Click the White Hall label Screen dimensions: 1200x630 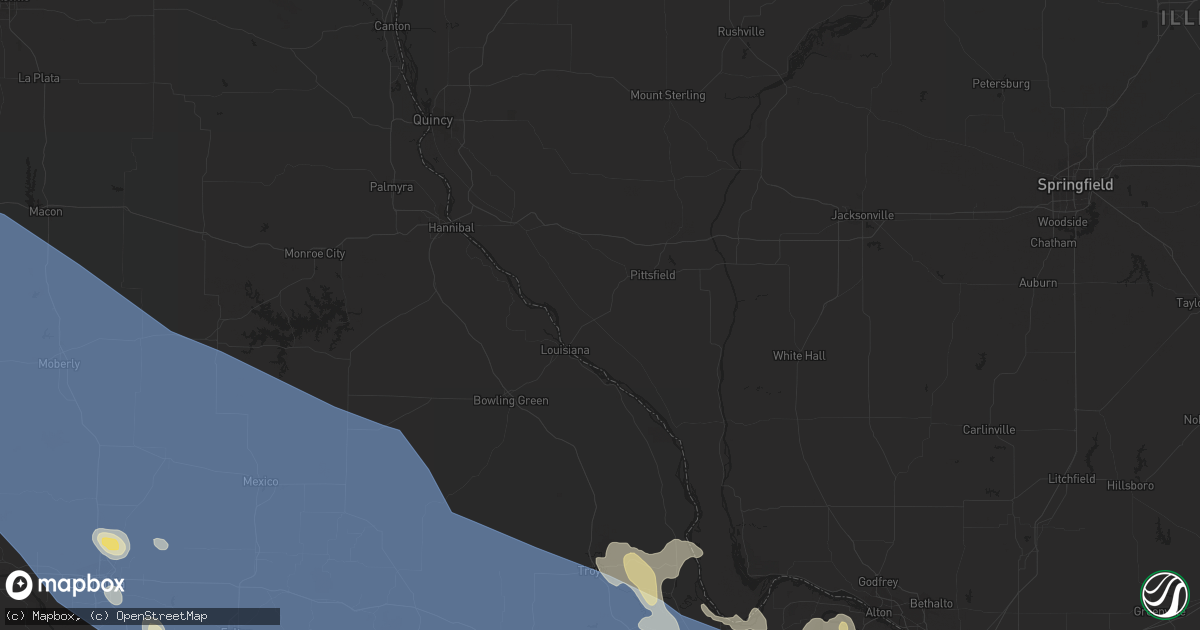pos(799,356)
